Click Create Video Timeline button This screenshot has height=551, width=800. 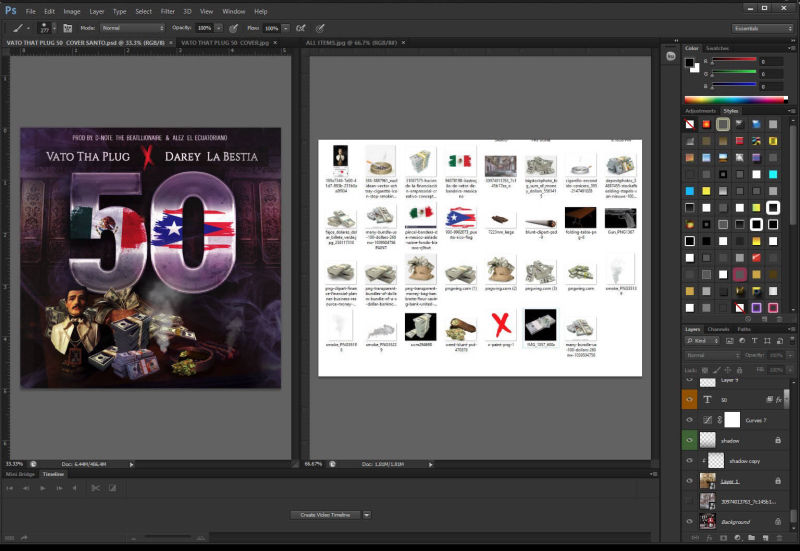click(x=326, y=515)
